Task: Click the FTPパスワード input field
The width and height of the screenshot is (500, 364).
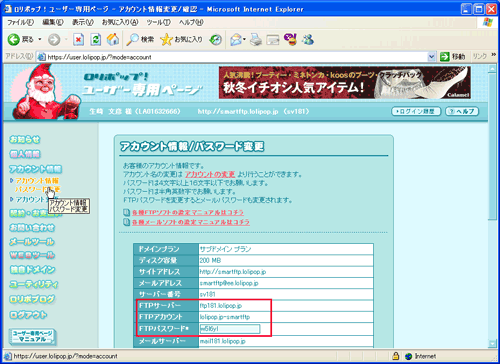Action: click(230, 329)
